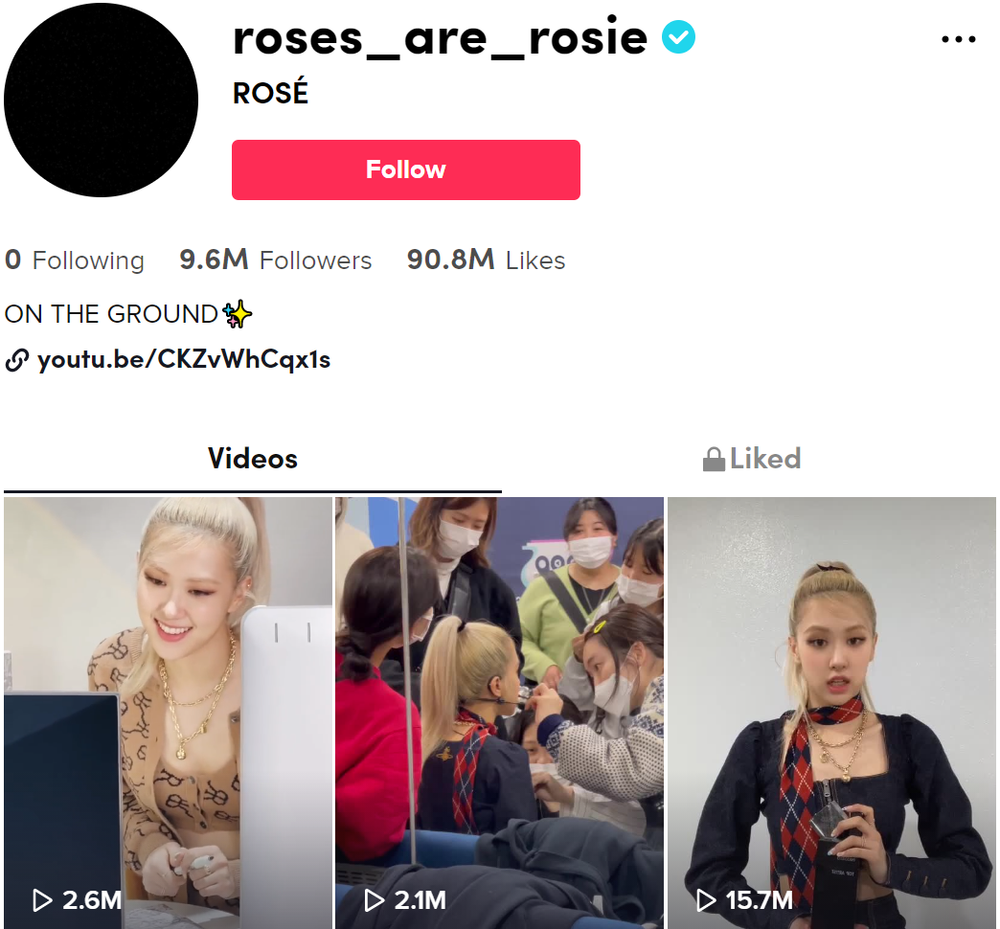Click the play icon showing 2.1M views
Screen dimensions: 1000x929
click(x=374, y=900)
